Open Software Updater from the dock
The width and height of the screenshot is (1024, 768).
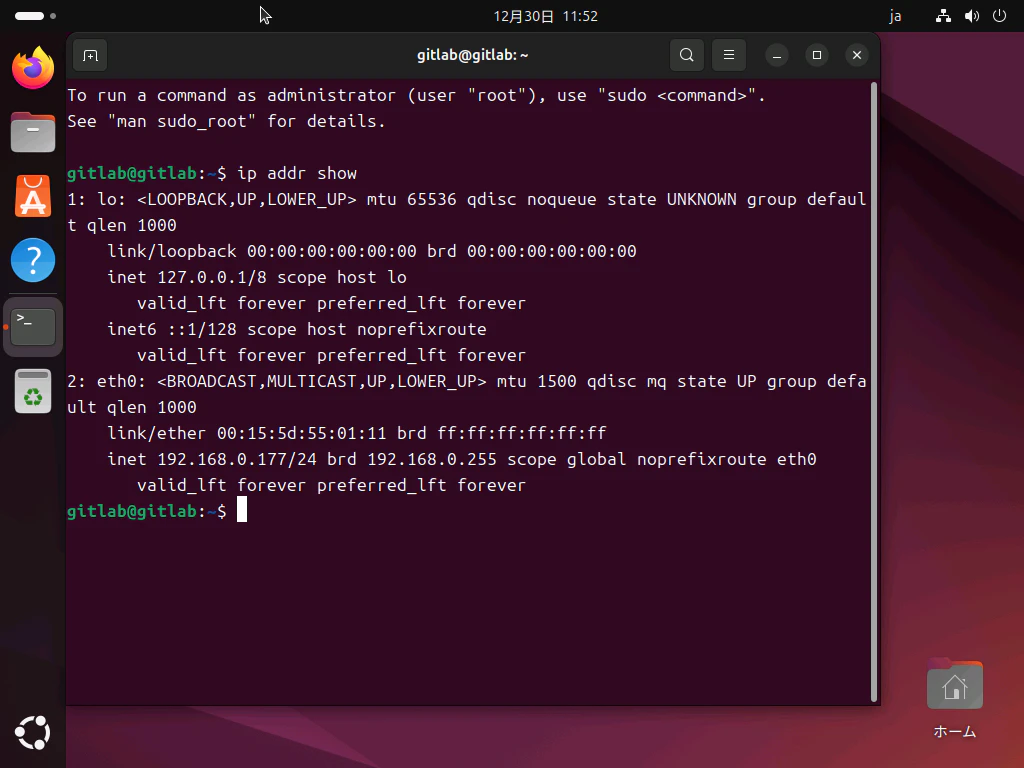32,391
